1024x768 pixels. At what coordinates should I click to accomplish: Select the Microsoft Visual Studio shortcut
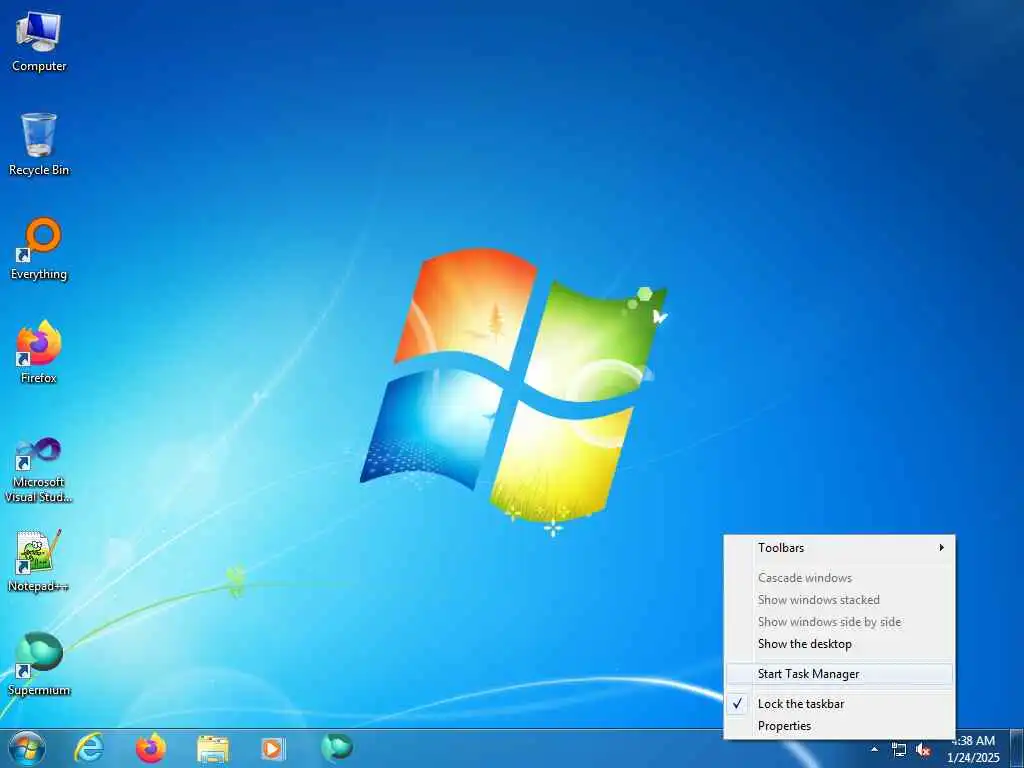(x=39, y=470)
